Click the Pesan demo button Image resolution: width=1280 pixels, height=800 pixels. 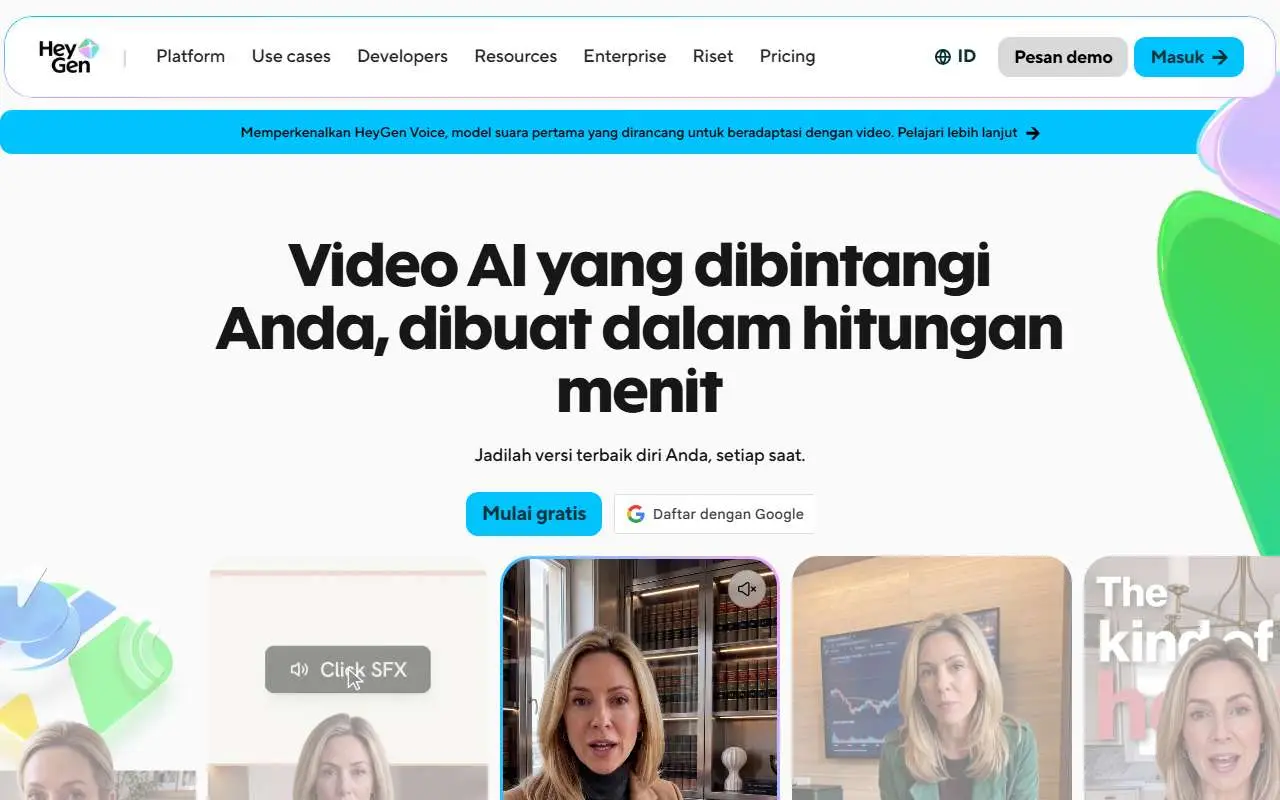pos(1063,57)
